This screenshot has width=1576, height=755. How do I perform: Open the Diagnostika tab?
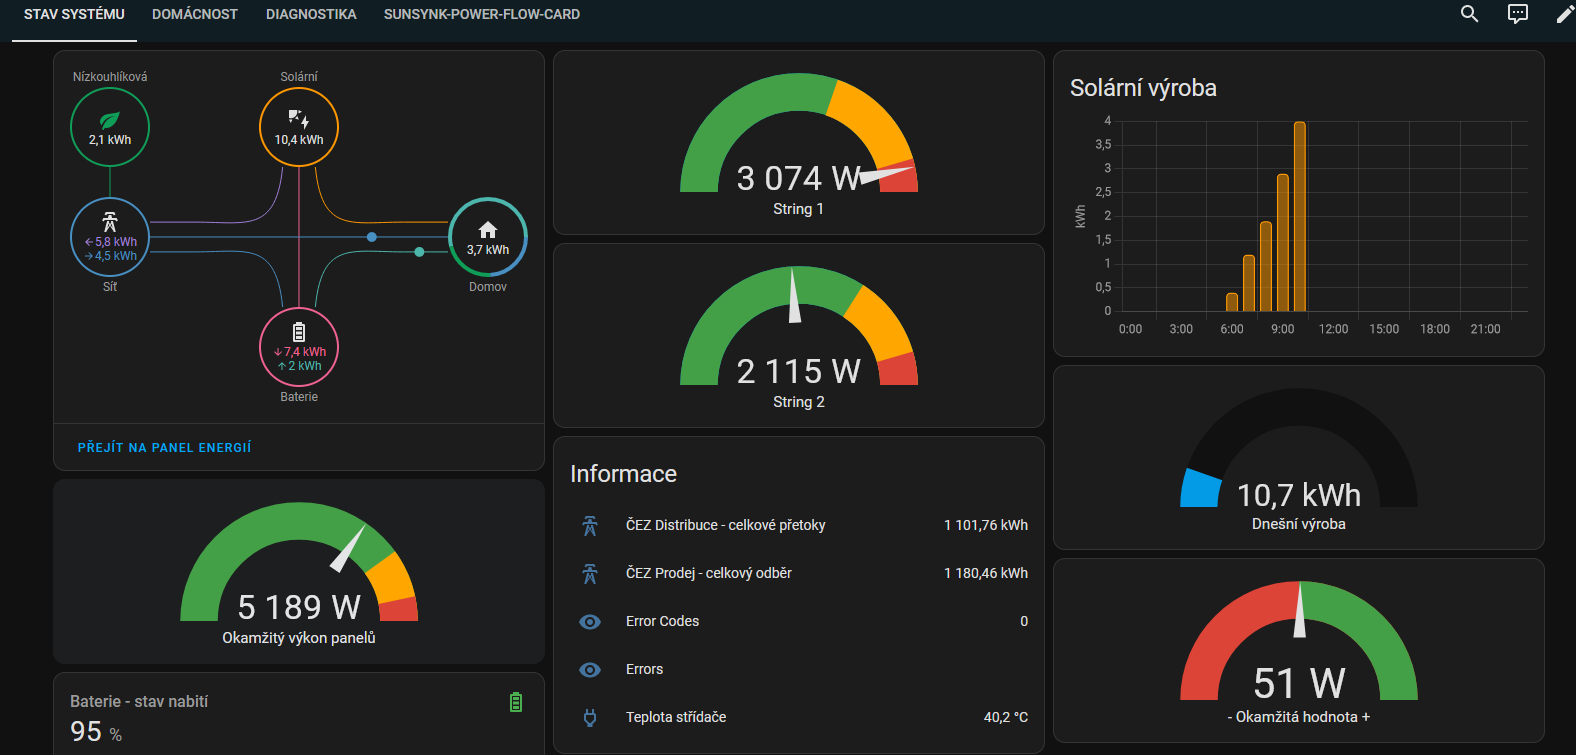(x=311, y=14)
